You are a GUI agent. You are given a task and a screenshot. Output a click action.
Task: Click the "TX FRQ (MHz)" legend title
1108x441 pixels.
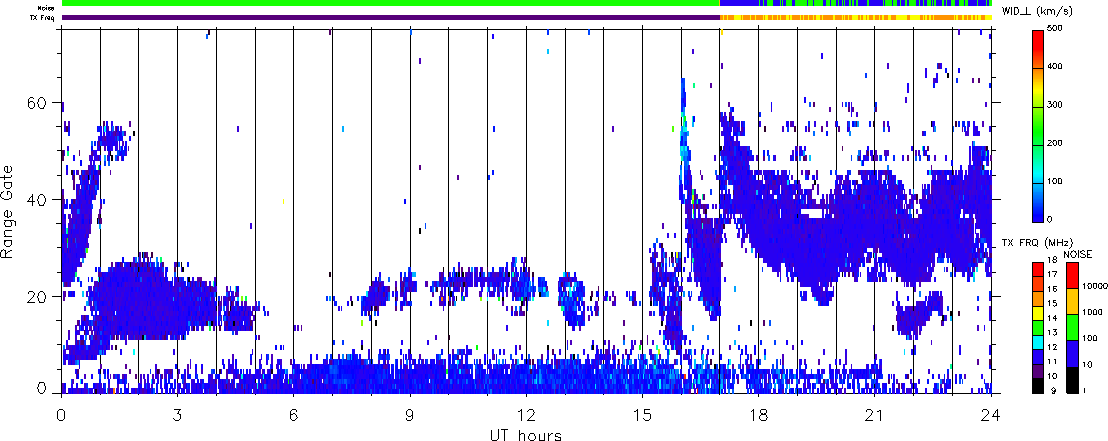tap(1037, 243)
